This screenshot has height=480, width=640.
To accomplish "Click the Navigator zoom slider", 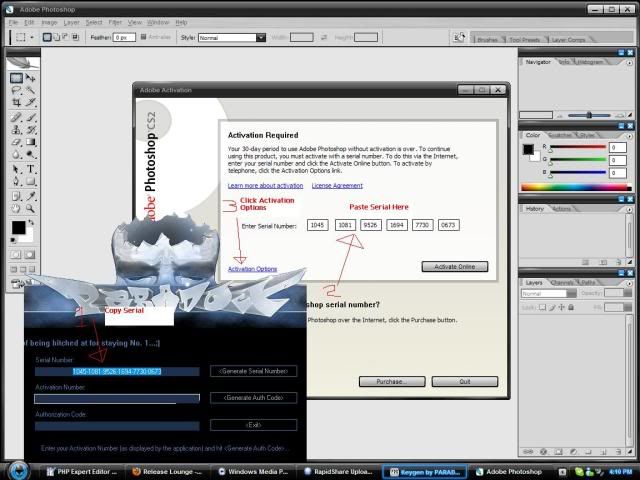I will click(x=589, y=116).
